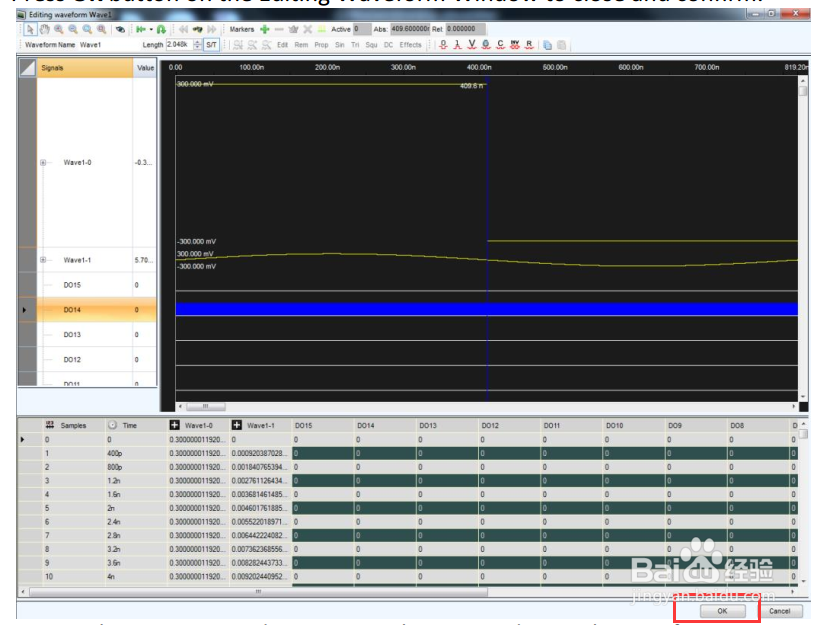Click the Cancel button

pos(780,611)
